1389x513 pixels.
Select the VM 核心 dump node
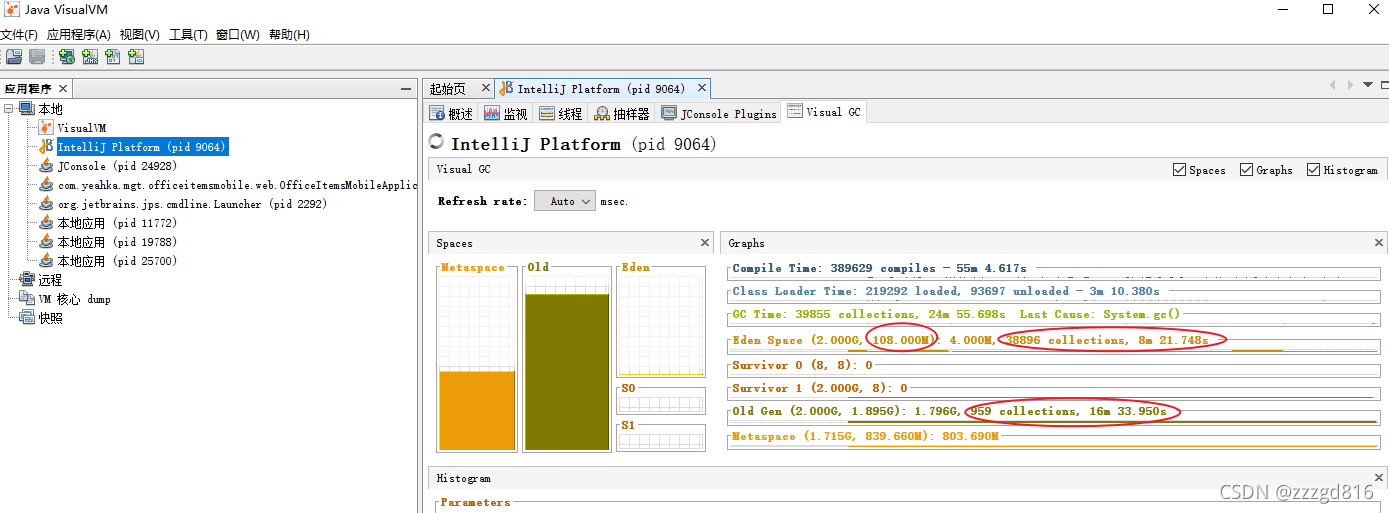(75, 299)
